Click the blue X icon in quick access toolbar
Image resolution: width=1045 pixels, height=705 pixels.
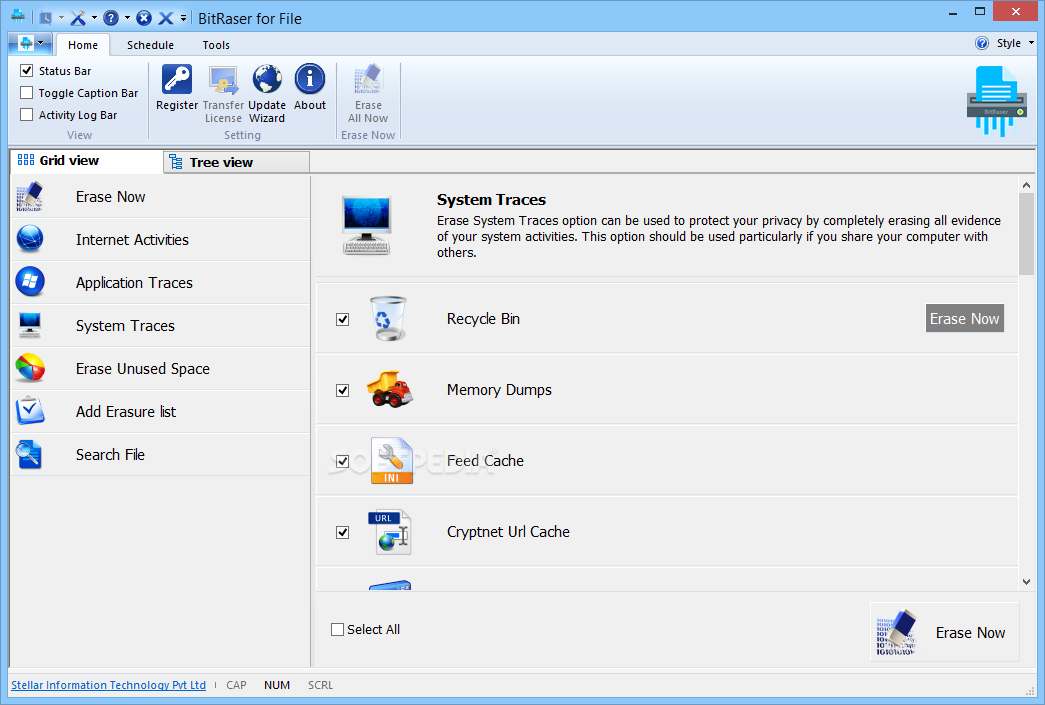pos(166,18)
